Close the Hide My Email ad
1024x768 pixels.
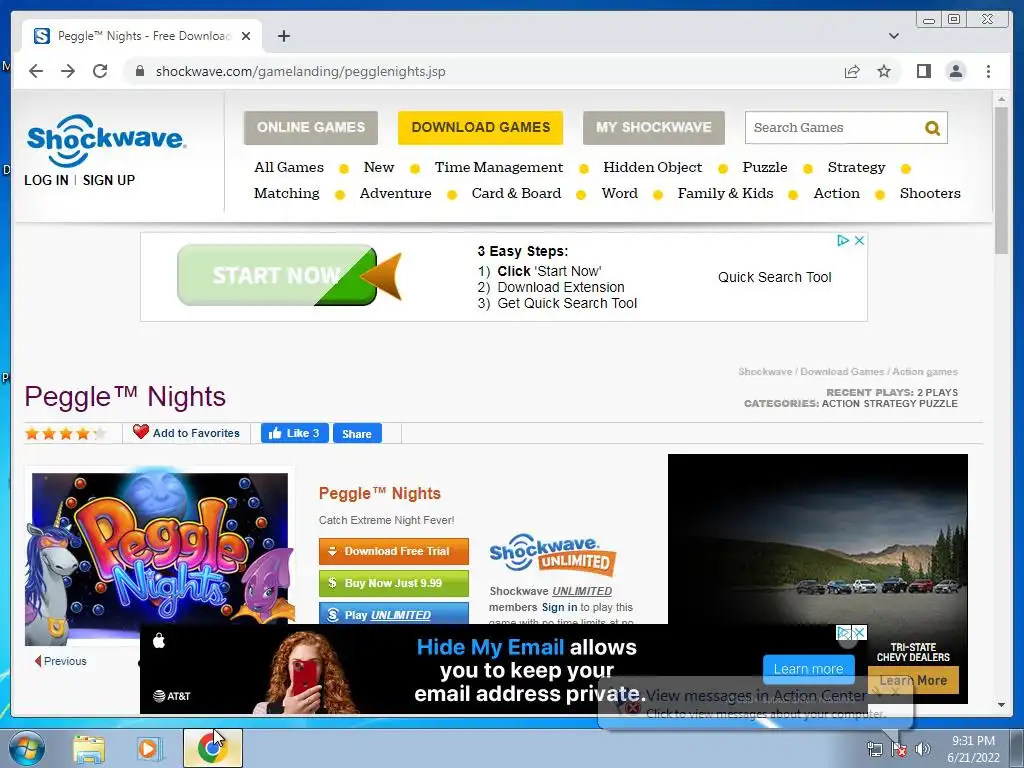pyautogui.click(x=860, y=632)
